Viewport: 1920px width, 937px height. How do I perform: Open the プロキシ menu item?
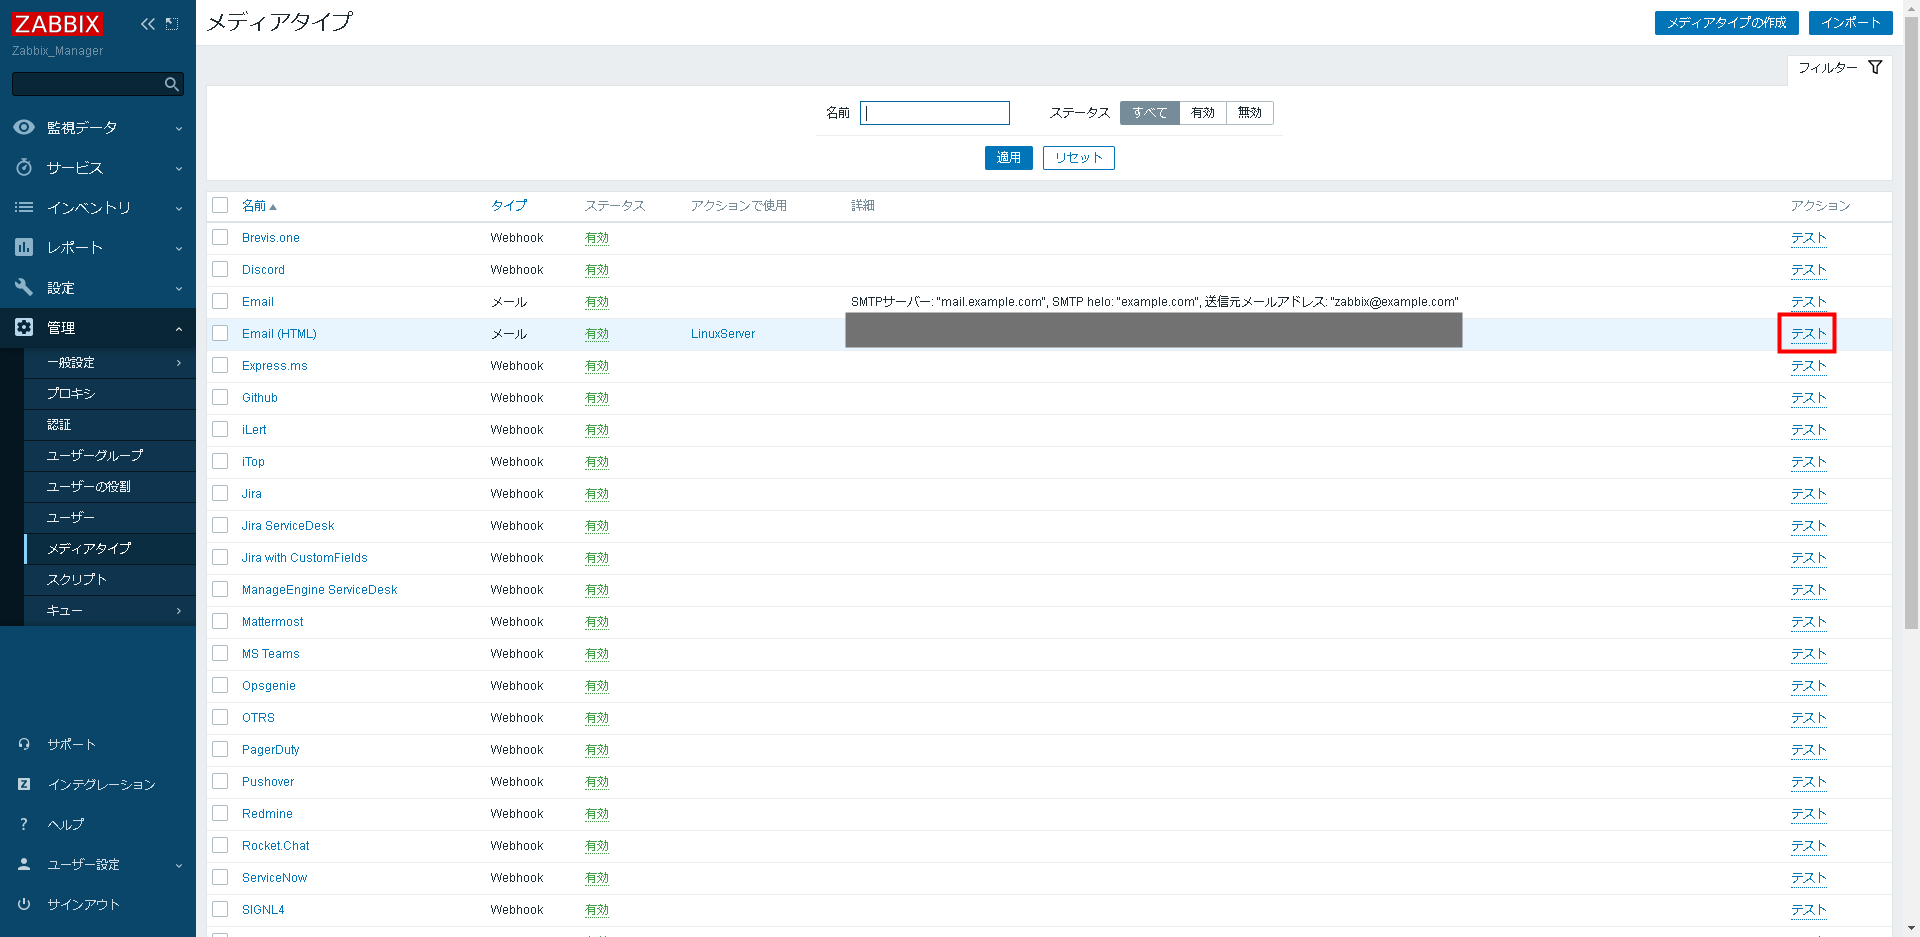pyautogui.click(x=110, y=393)
